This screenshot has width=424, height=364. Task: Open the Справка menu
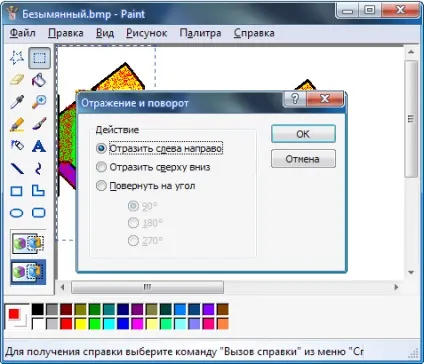pyautogui.click(x=254, y=33)
